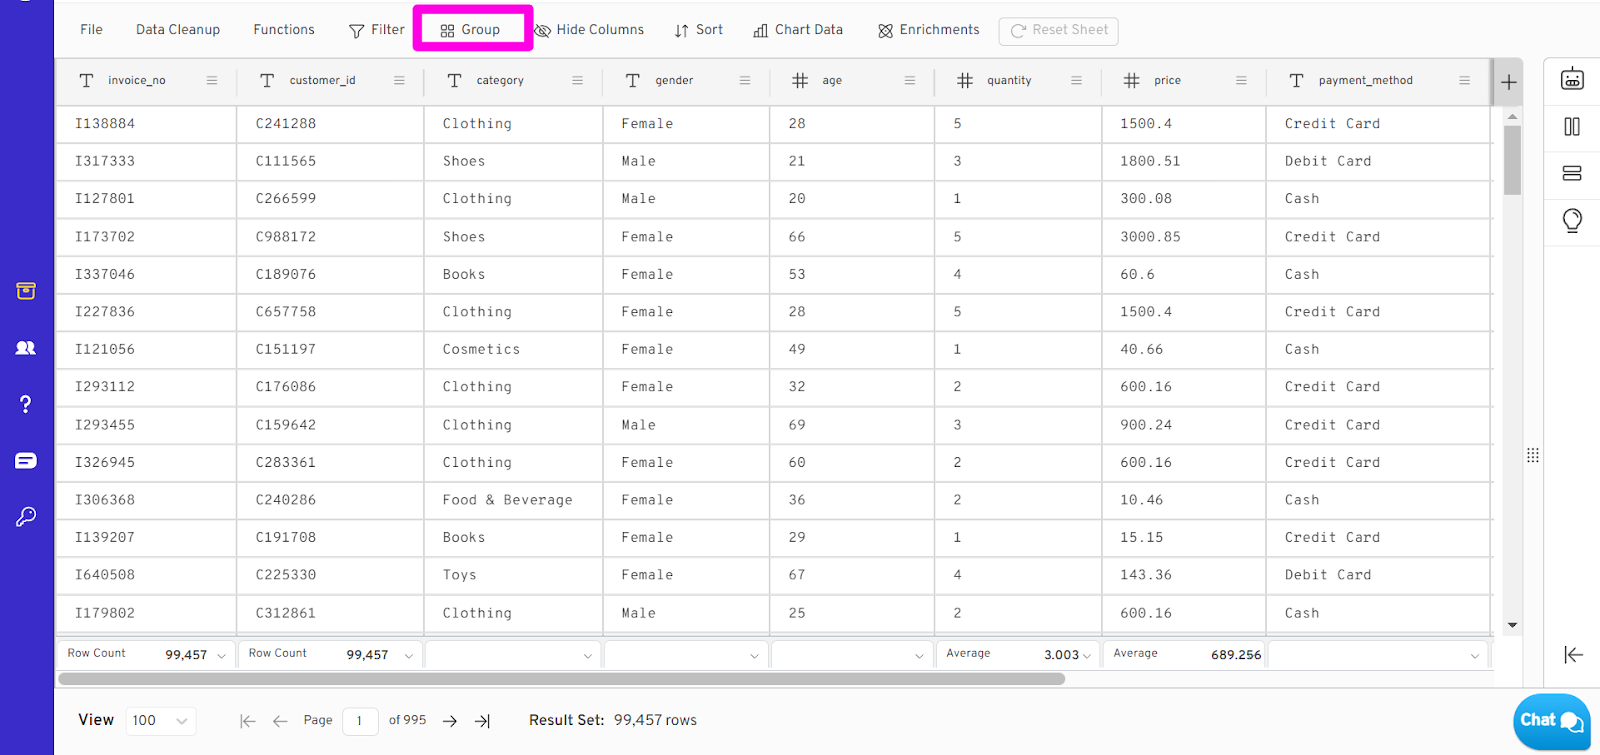Viewport: 1600px width, 755px height.
Task: Open customer_id Row Count aggregate dropdown
Action: point(408,656)
